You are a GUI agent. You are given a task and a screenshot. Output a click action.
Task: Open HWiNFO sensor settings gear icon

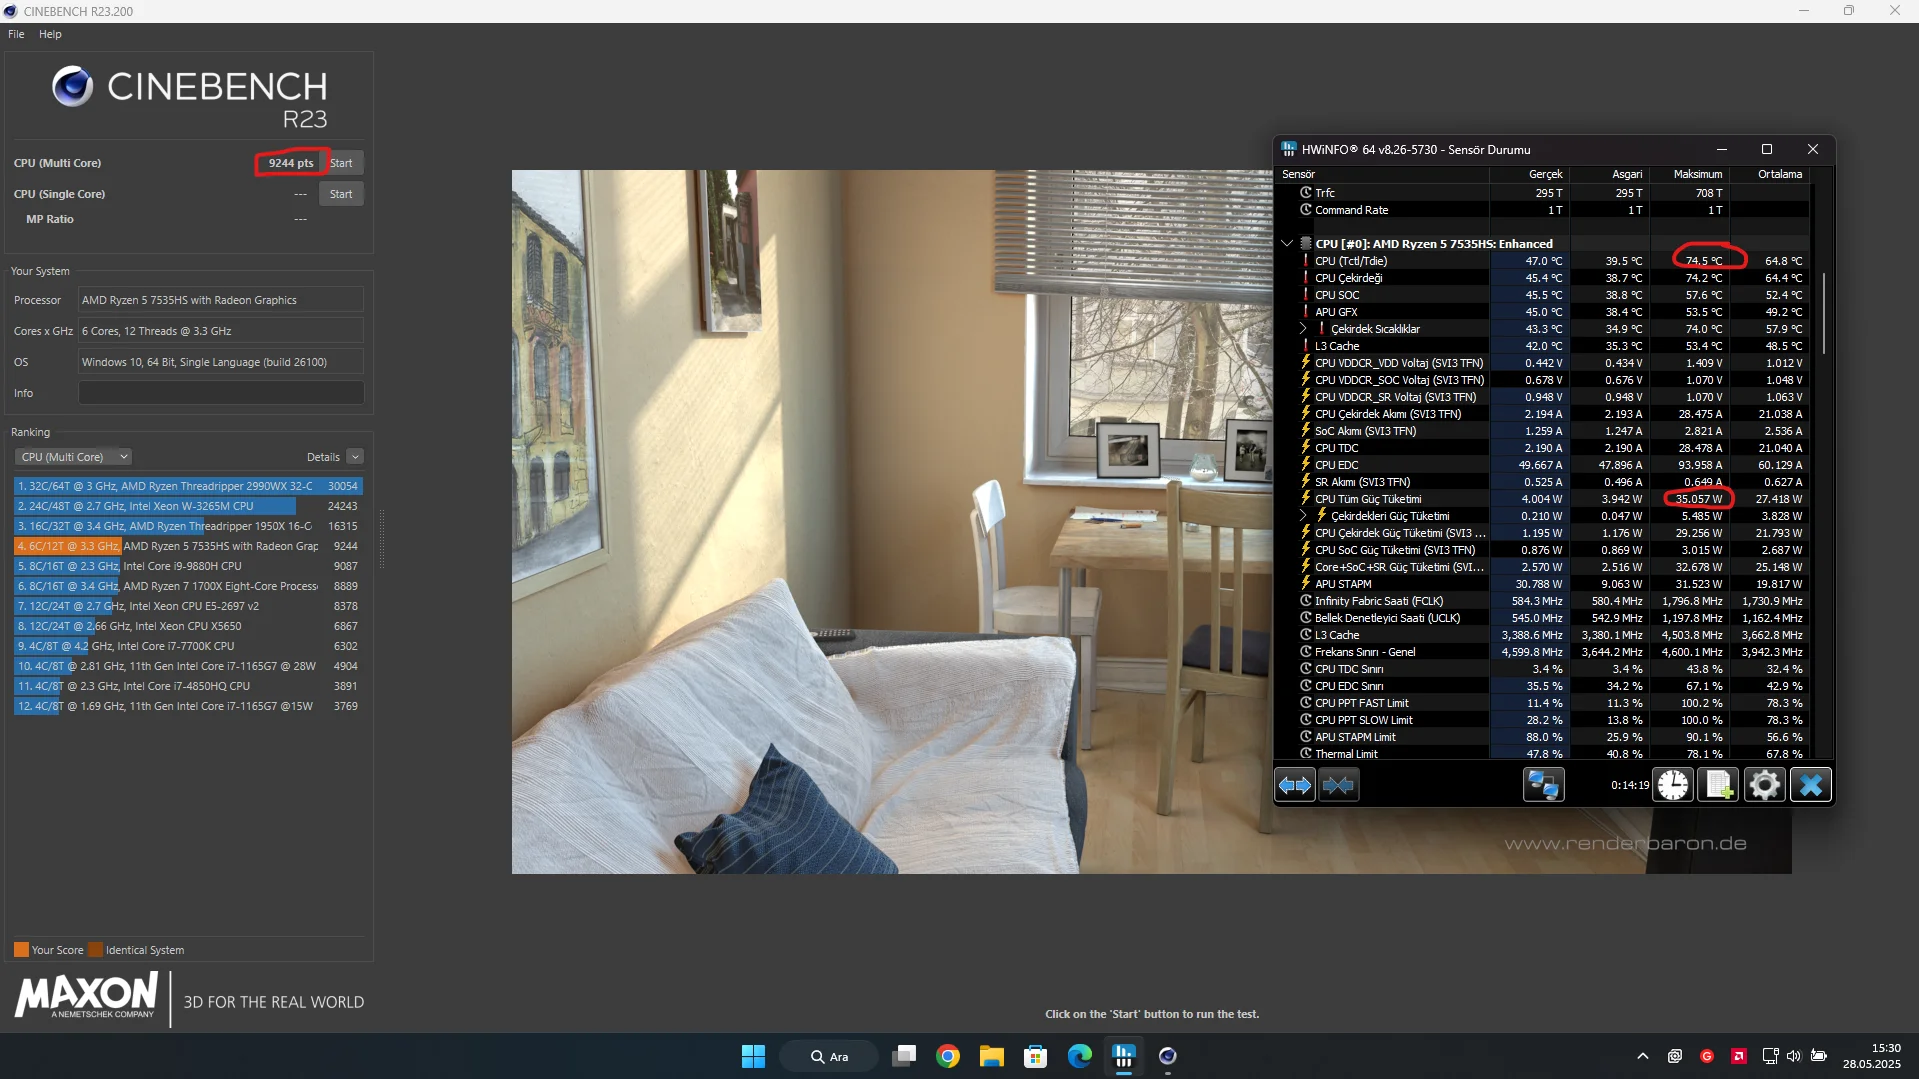click(x=1764, y=785)
